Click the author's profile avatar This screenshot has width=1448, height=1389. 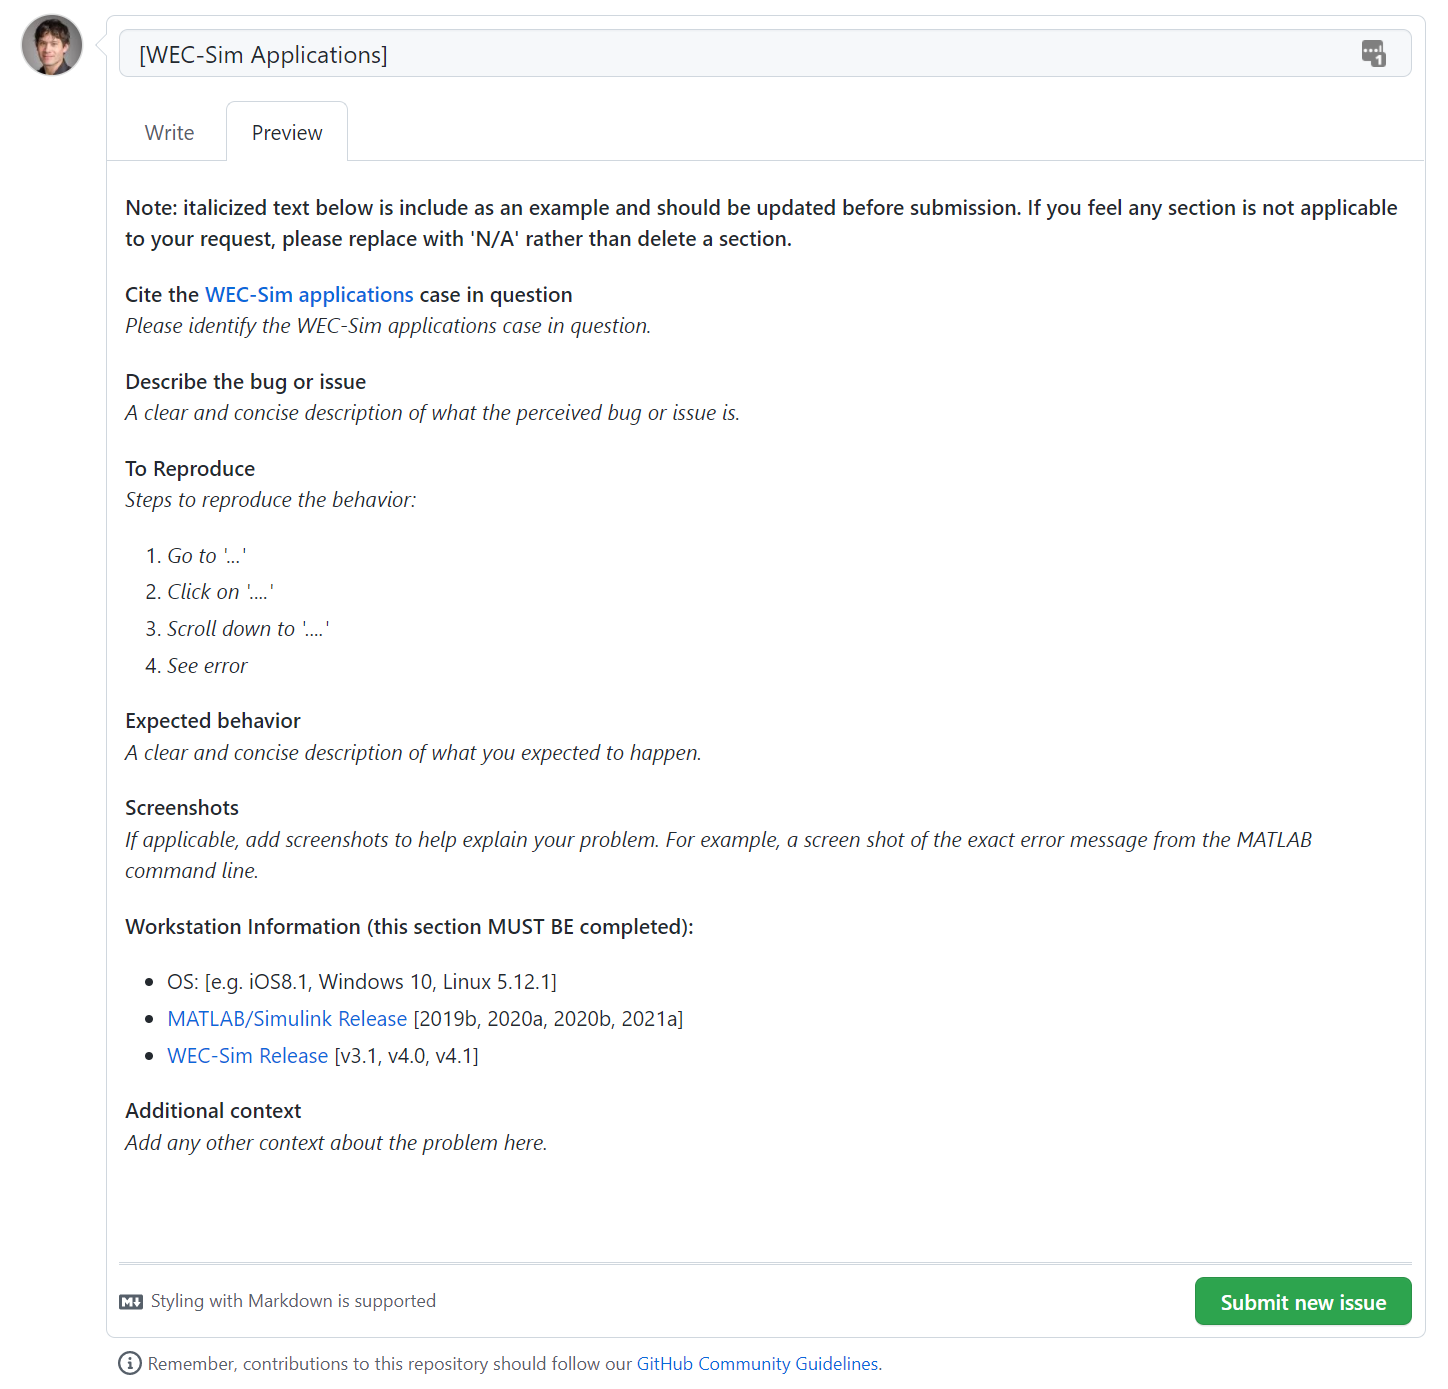coord(50,45)
